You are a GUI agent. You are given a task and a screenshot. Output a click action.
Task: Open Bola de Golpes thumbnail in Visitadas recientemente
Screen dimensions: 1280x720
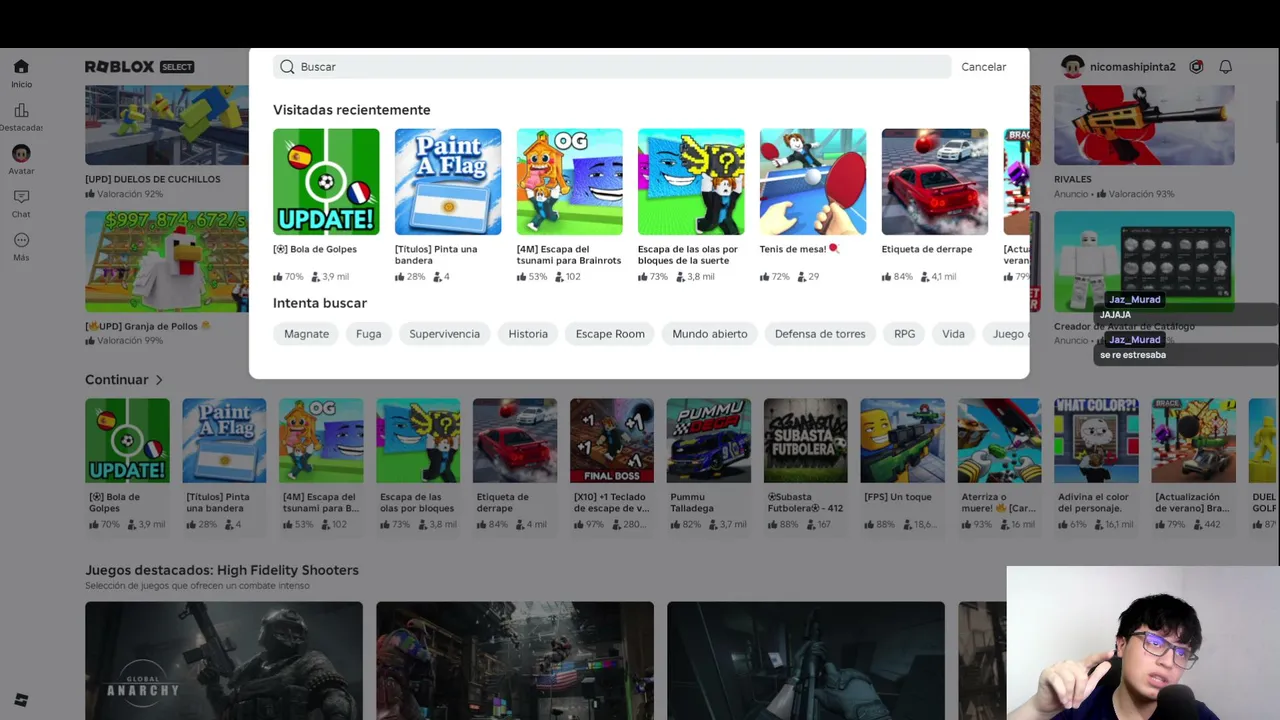click(x=326, y=181)
